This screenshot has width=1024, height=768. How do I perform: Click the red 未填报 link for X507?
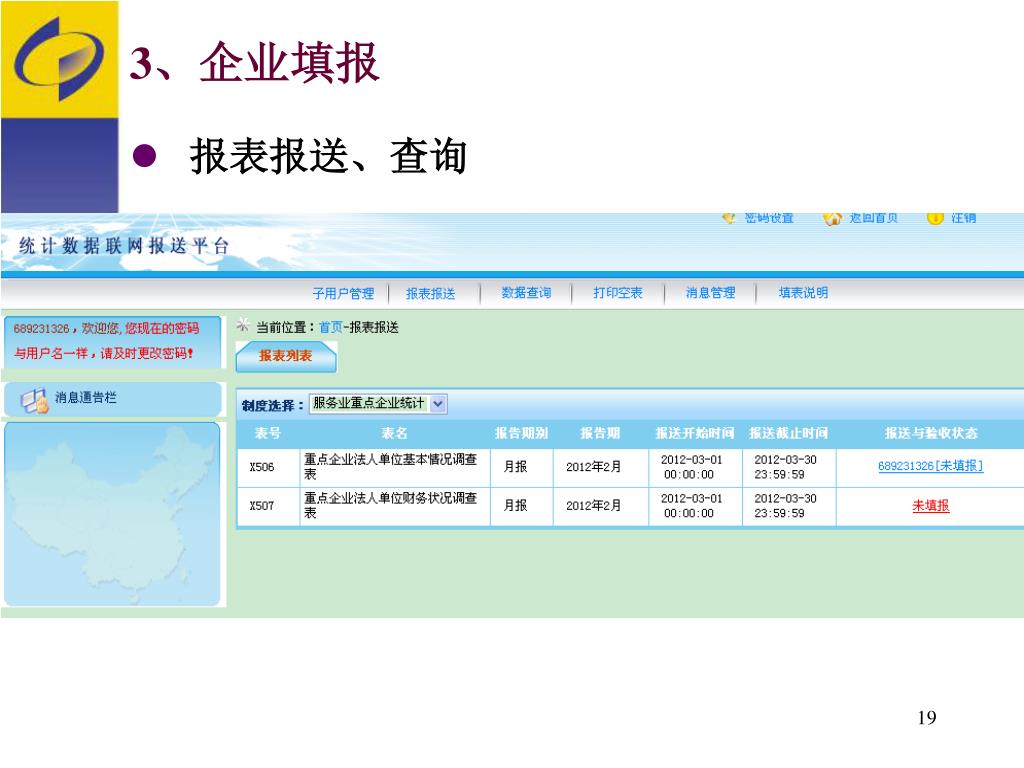point(930,506)
